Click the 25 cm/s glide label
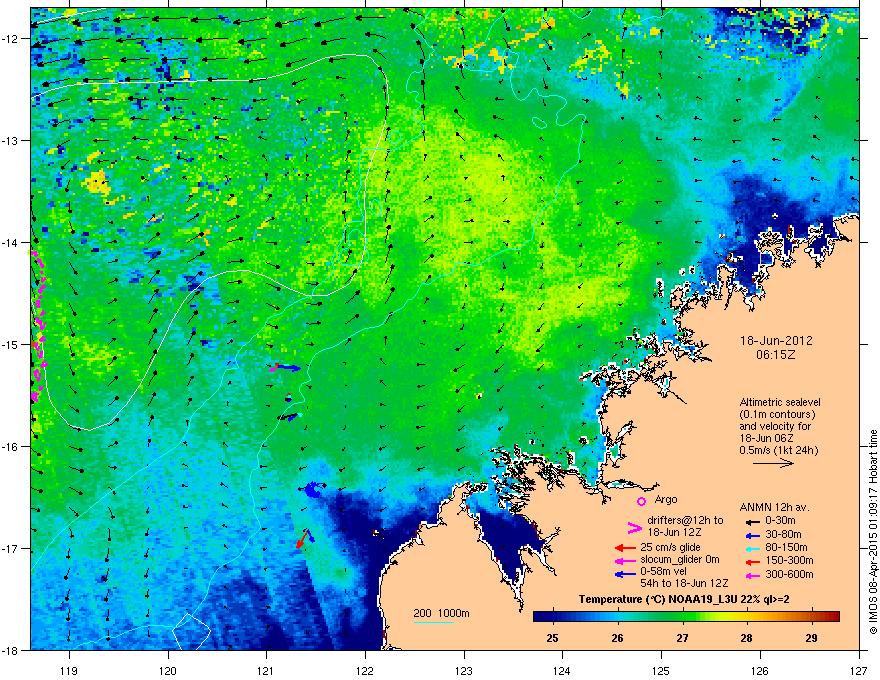 671,547
